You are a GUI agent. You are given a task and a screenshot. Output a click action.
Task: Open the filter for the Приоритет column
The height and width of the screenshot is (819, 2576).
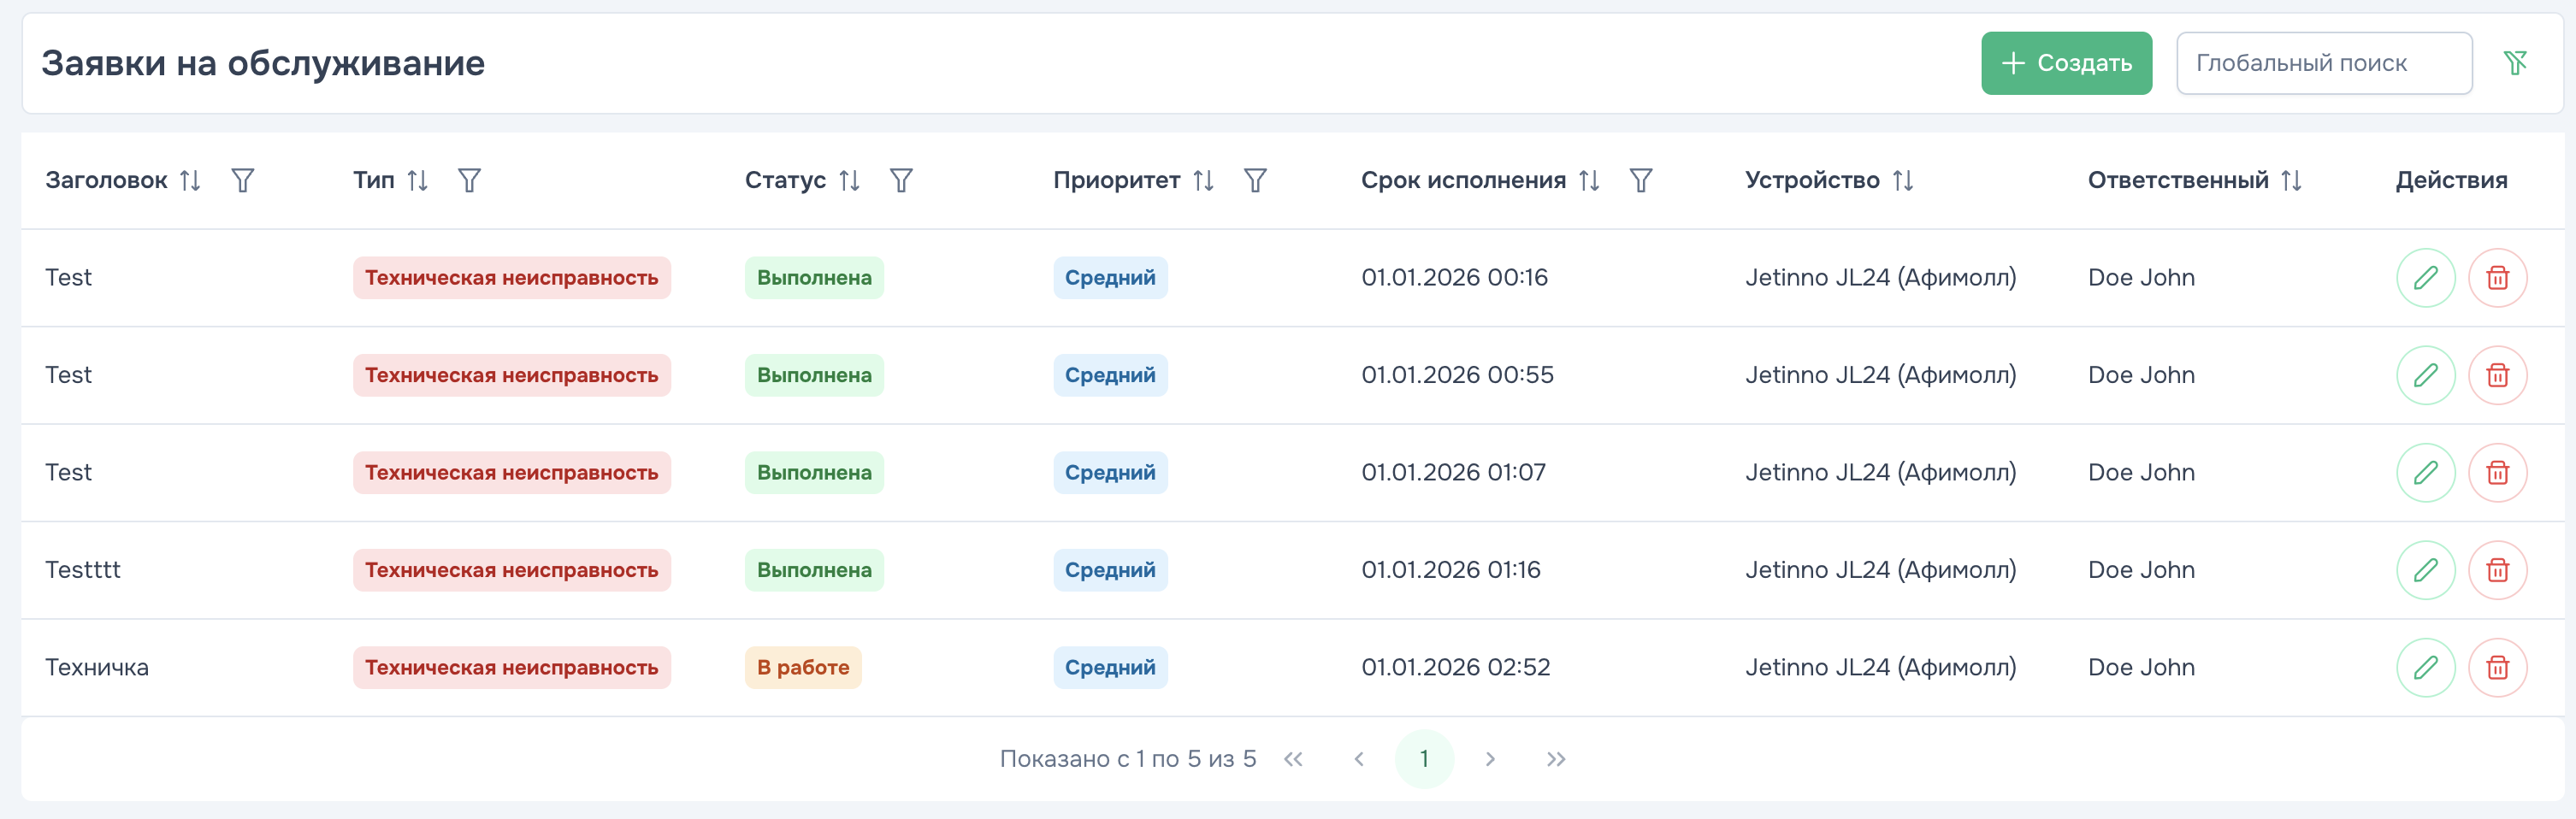tap(1256, 181)
